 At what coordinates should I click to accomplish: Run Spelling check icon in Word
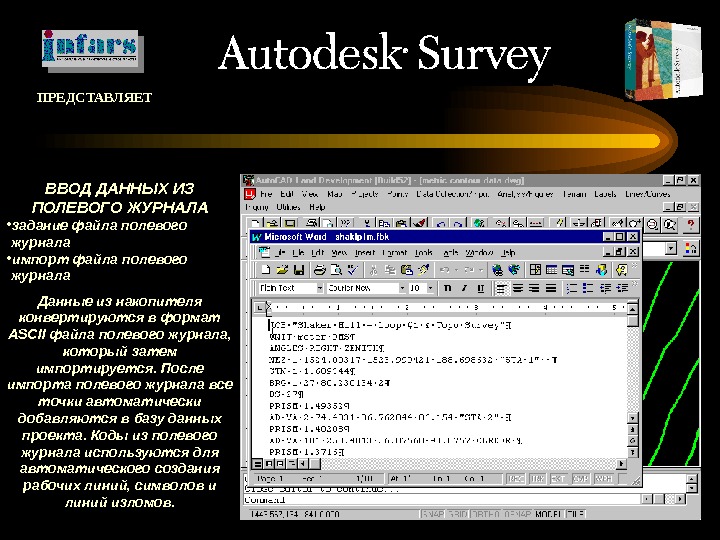point(353,270)
